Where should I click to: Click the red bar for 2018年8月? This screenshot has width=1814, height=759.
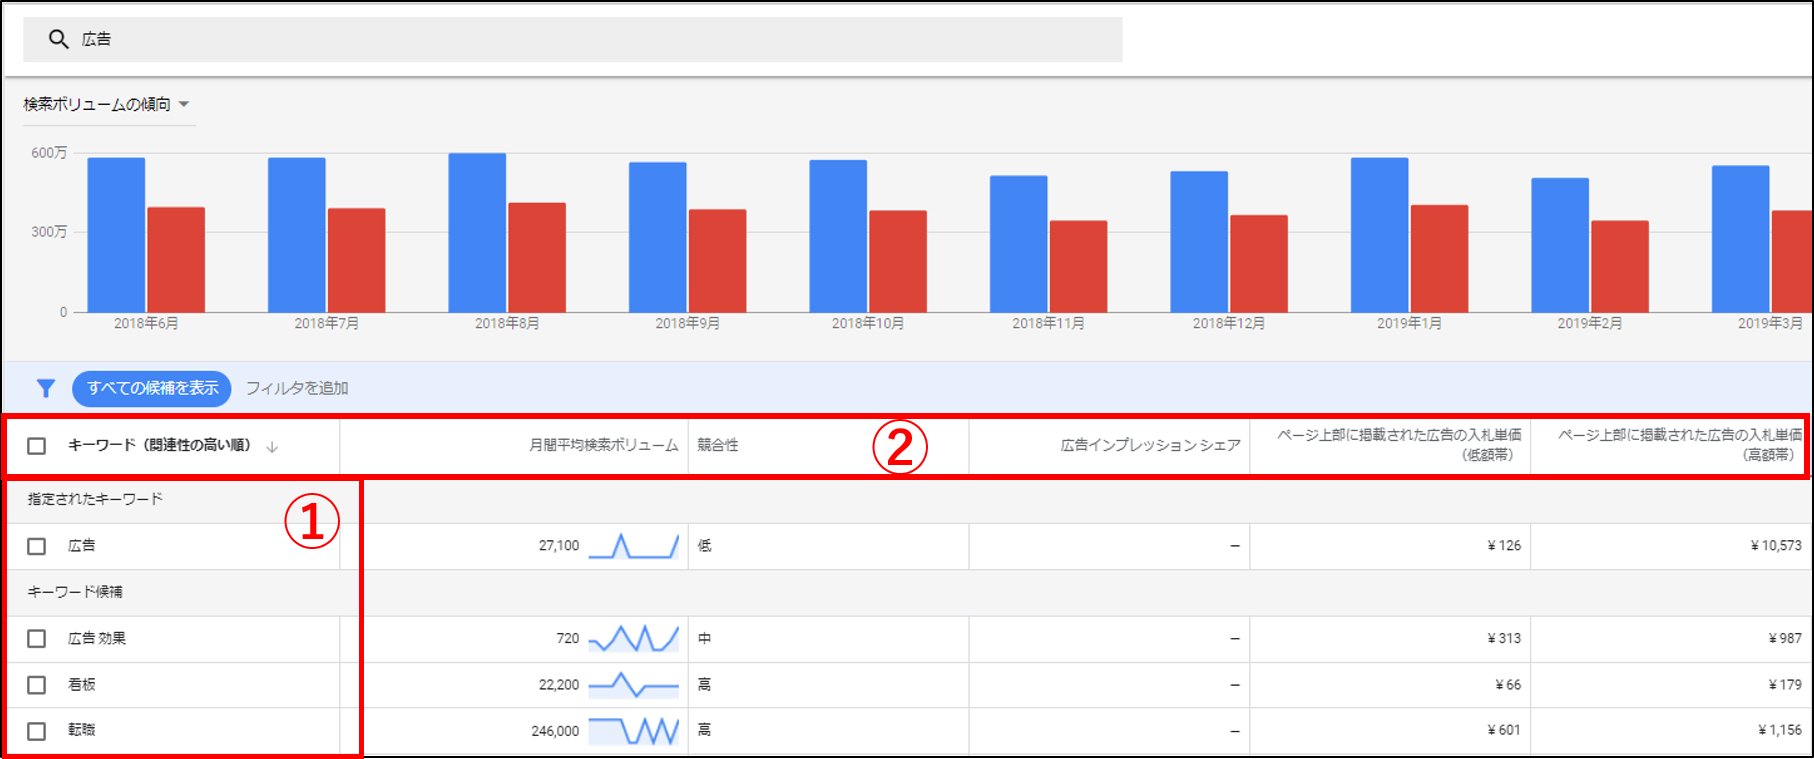537,258
